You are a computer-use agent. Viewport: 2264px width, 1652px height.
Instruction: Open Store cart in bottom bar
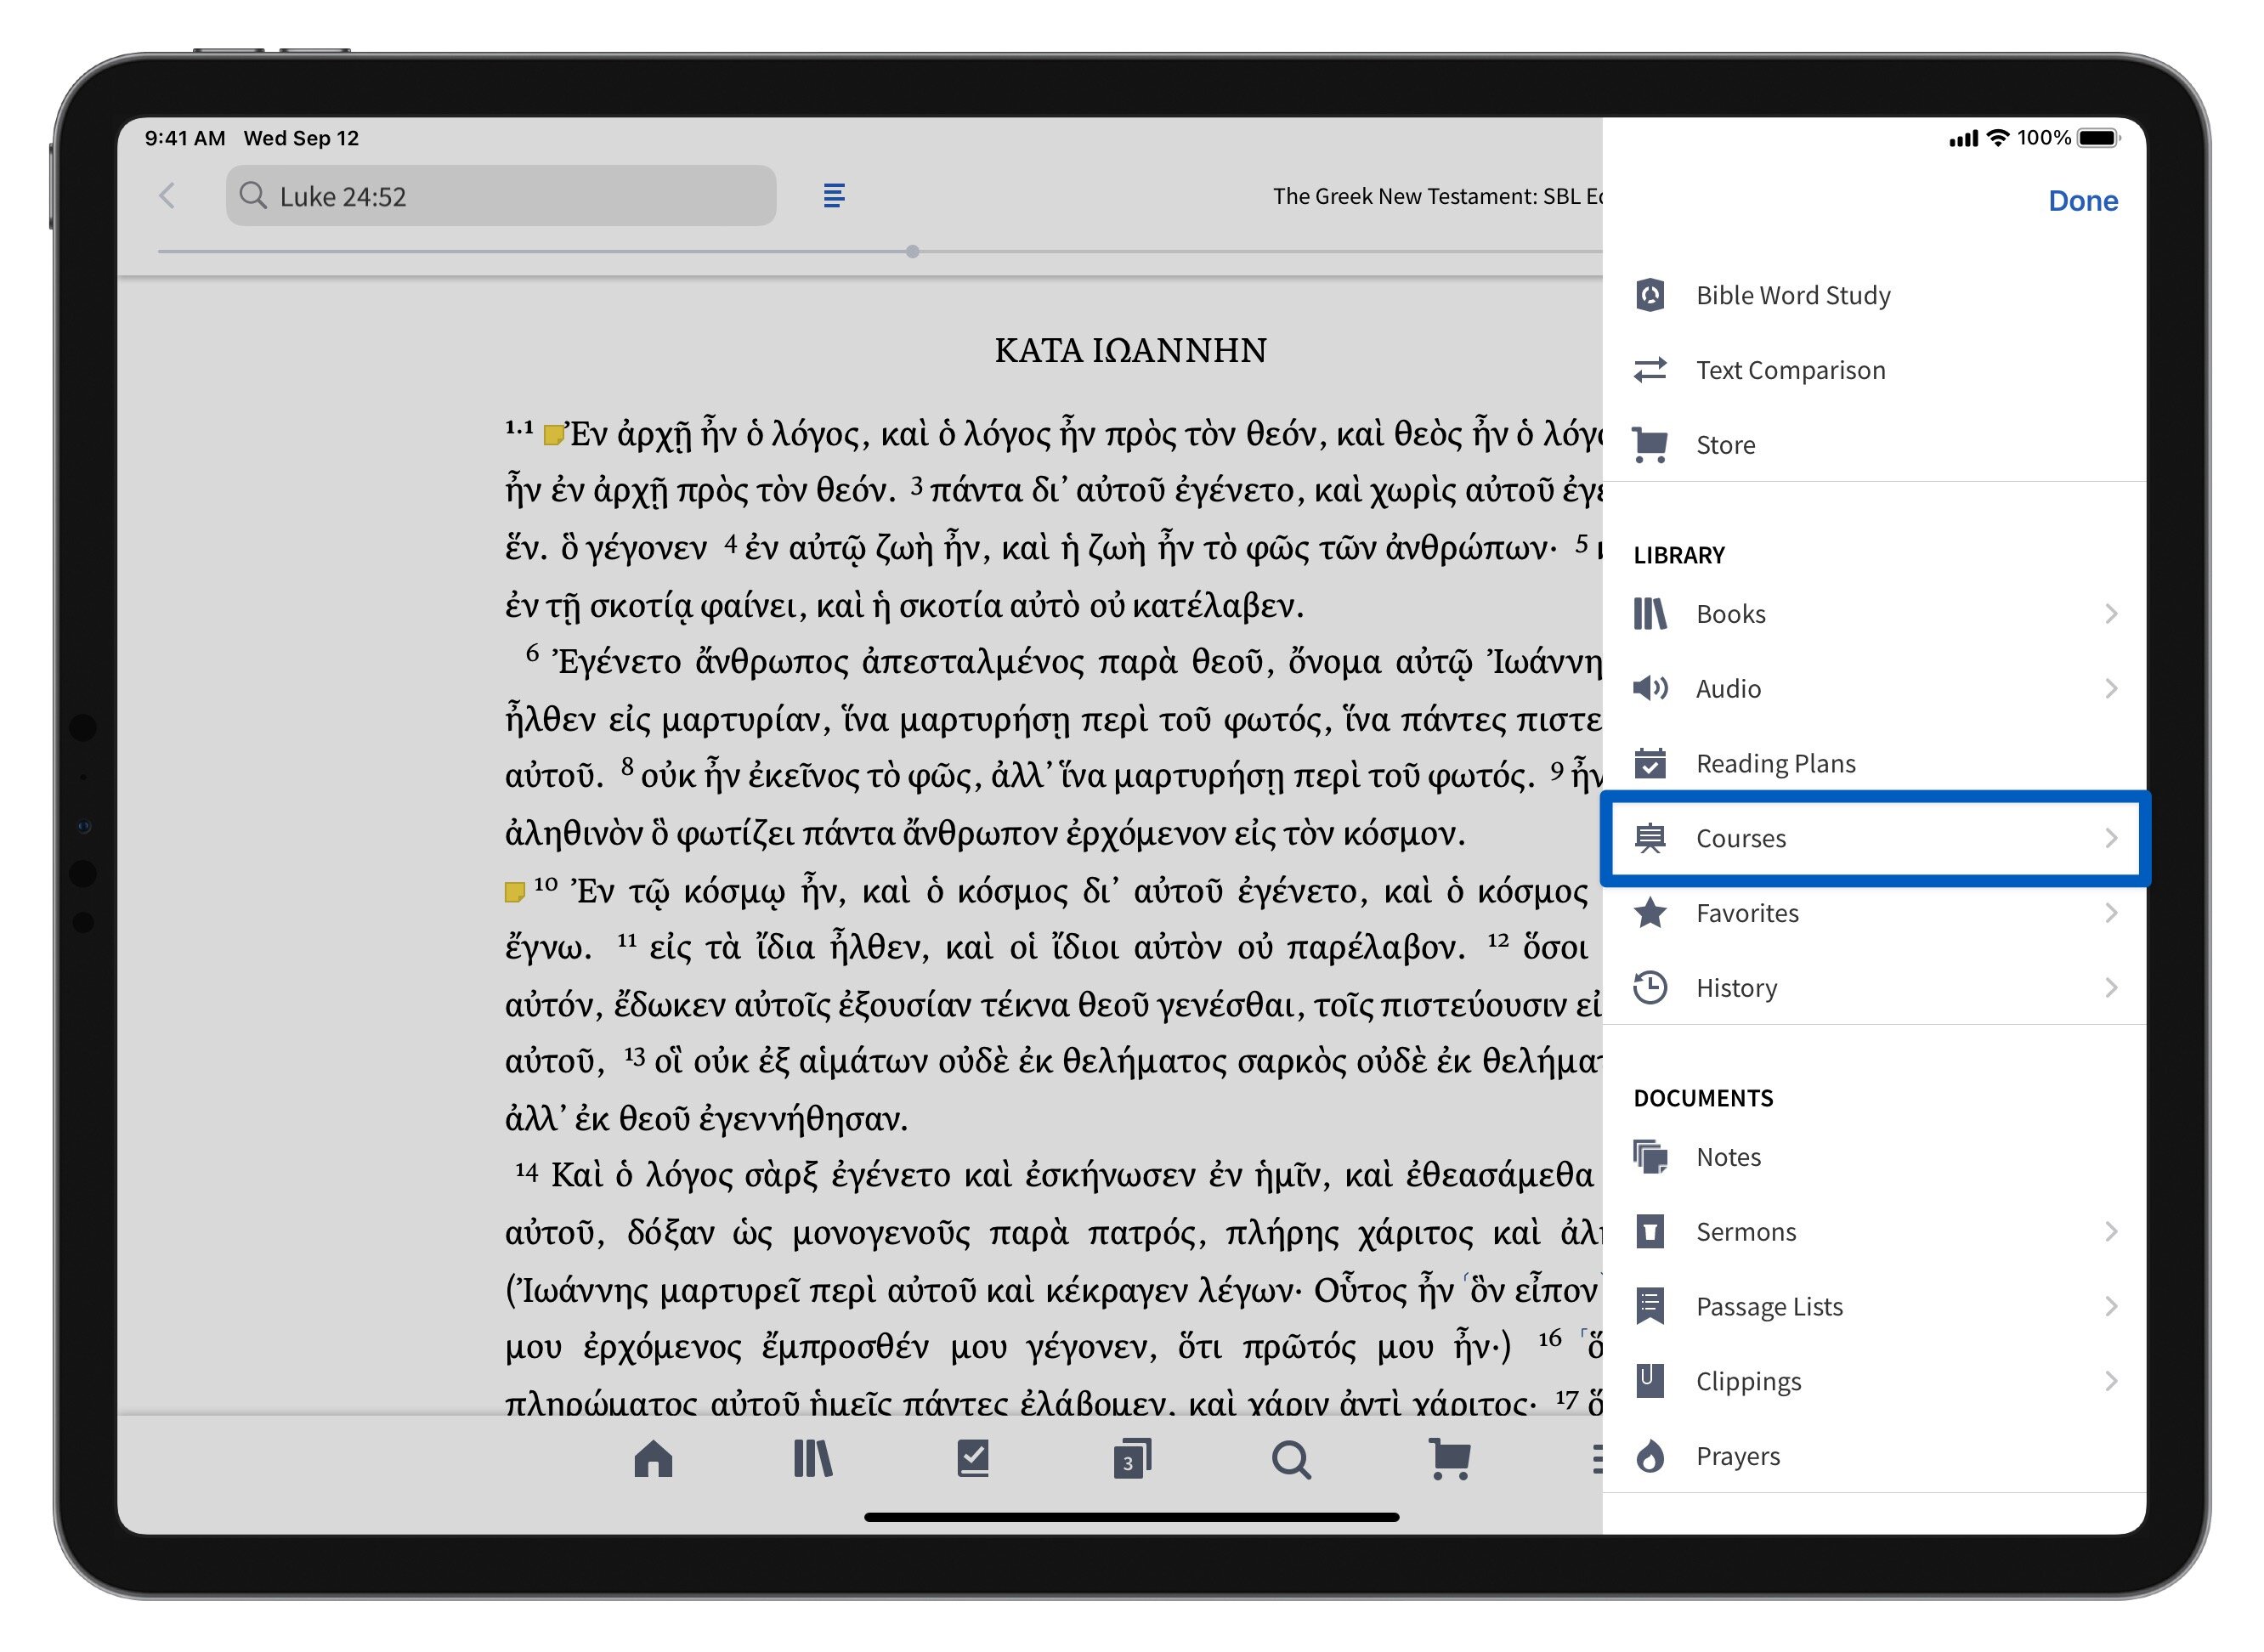coord(1450,1460)
